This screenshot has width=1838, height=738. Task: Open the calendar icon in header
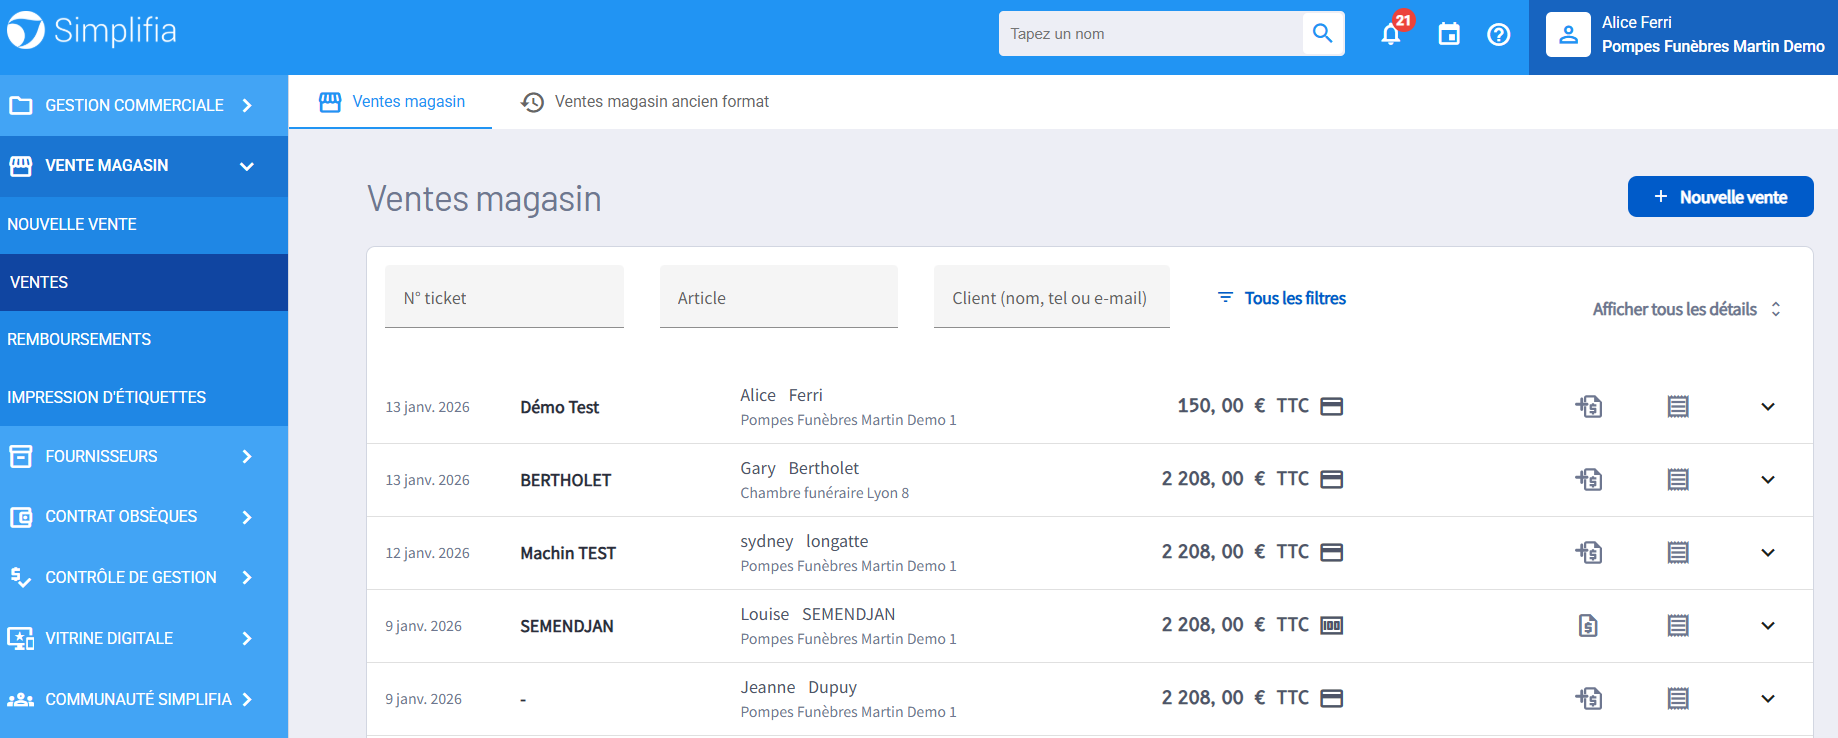[x=1448, y=35]
